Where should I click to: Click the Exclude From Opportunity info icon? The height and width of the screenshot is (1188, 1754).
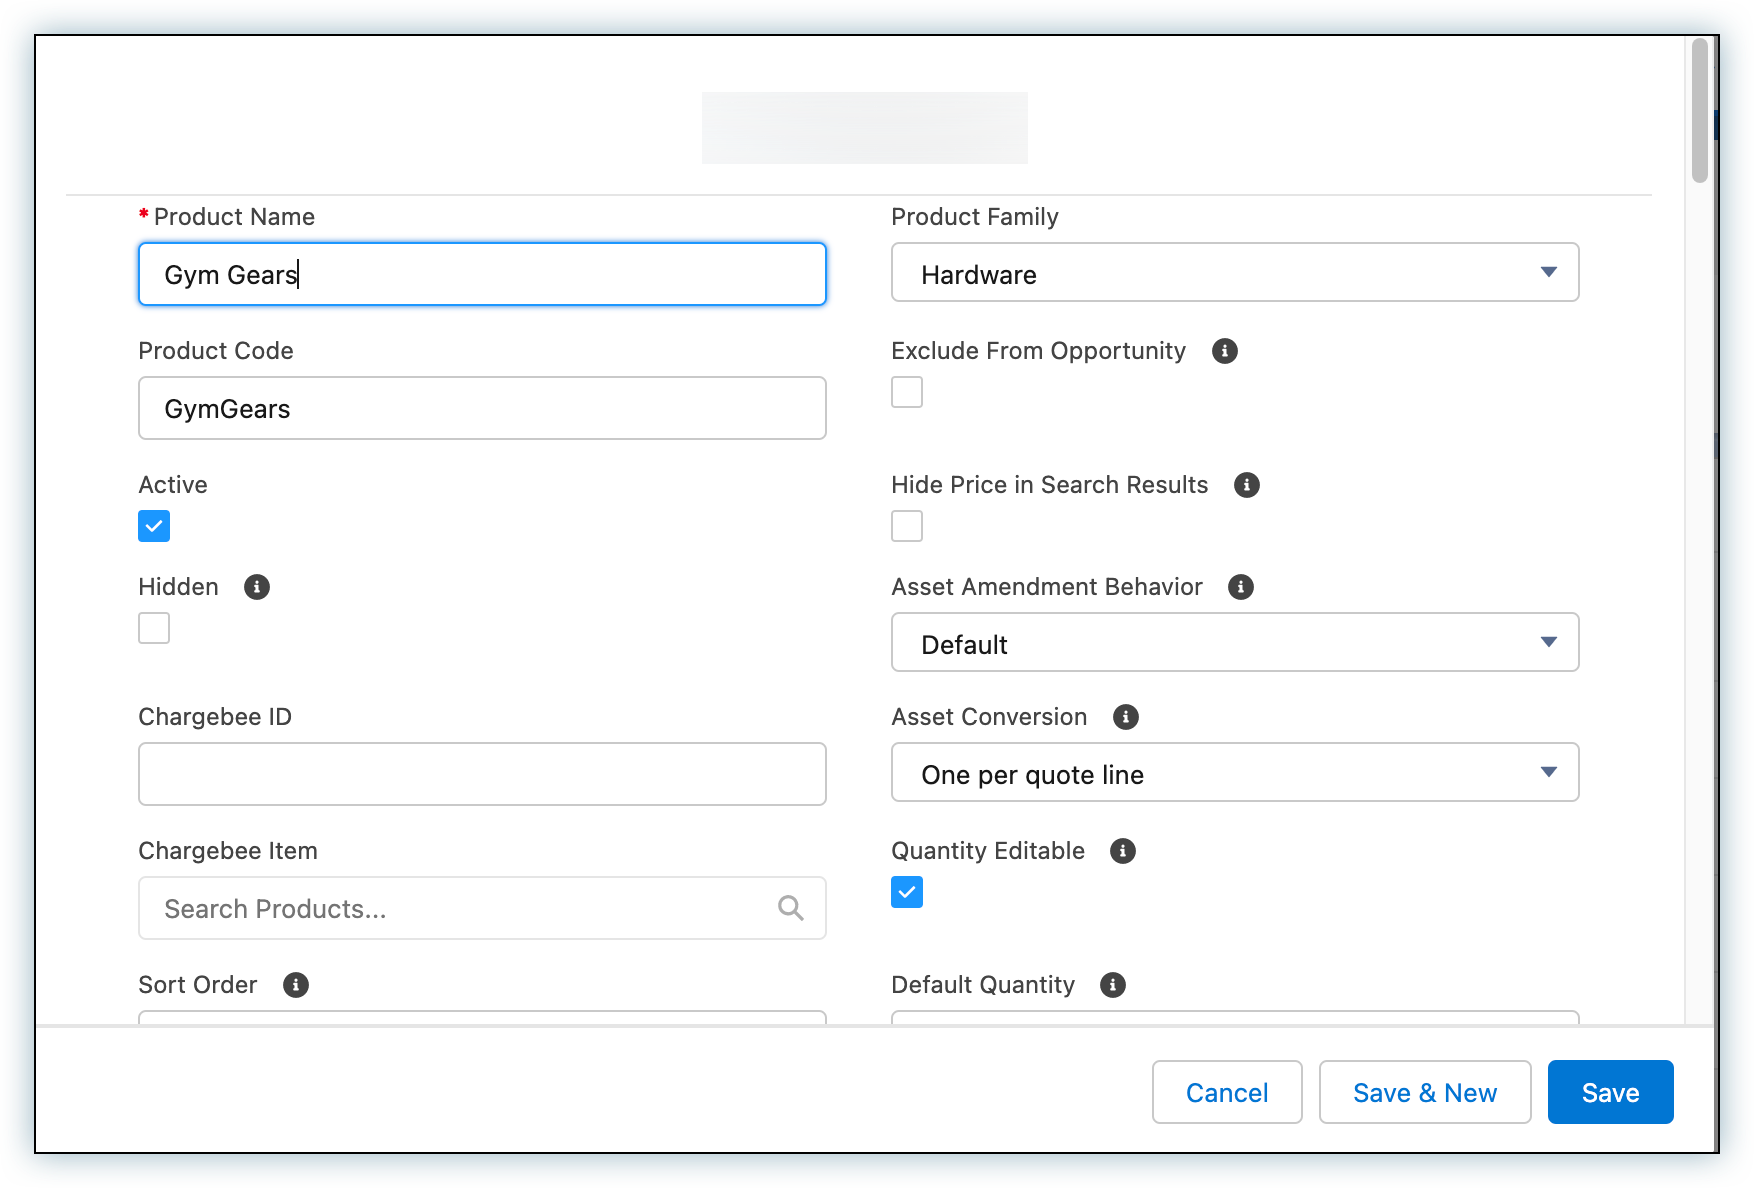(1225, 351)
